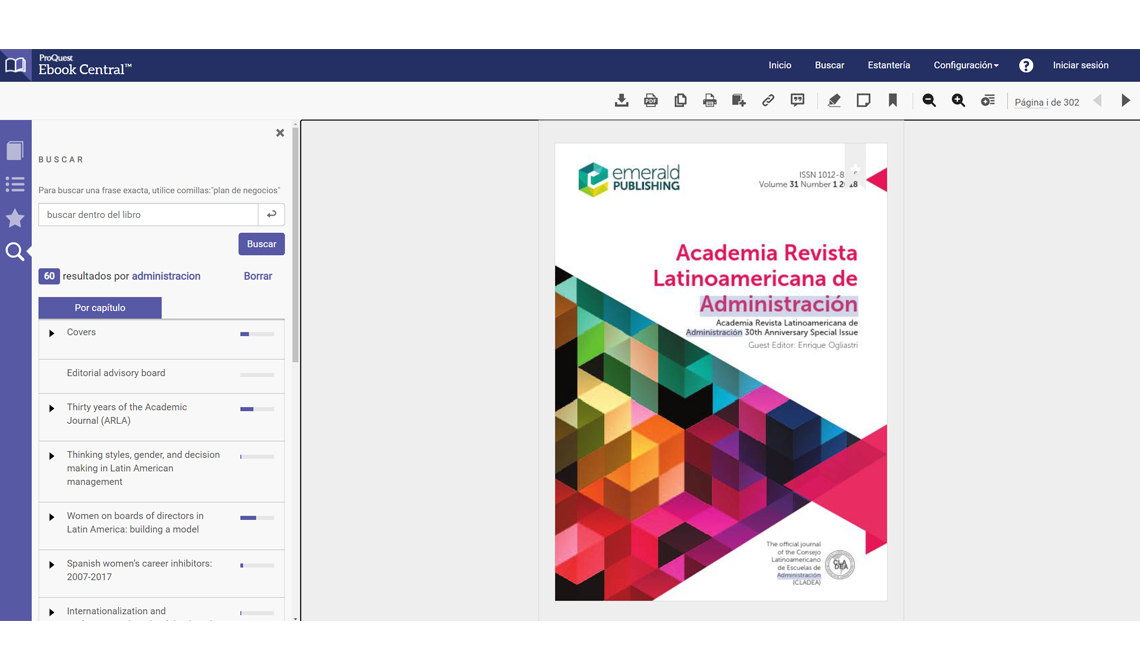This screenshot has height=670, width=1140.
Task: Open the Covers chapter title
Action: (81, 332)
